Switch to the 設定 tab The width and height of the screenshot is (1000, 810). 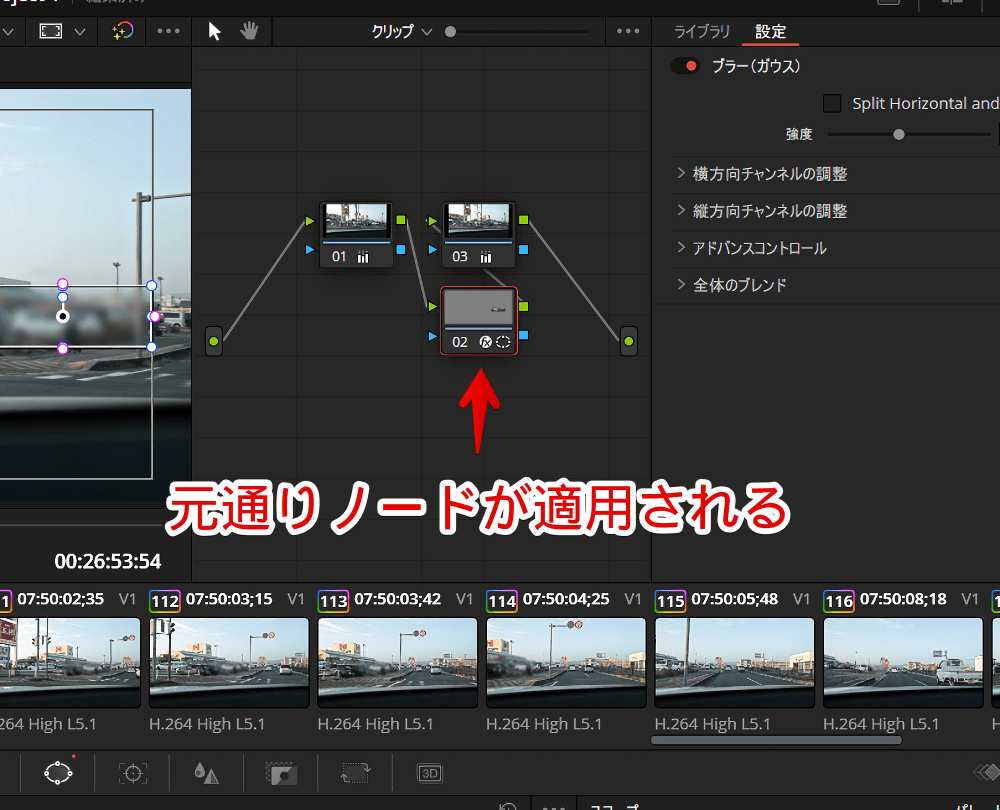tap(770, 31)
